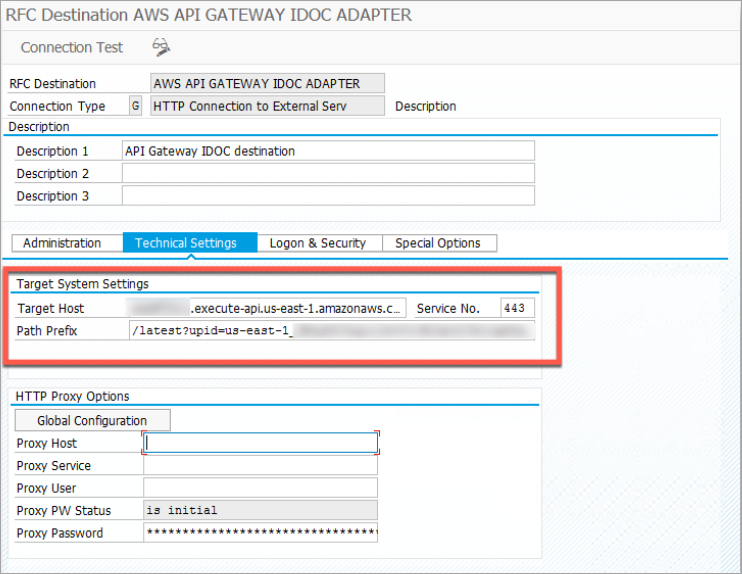Click the Proxy Password field
The height and width of the screenshot is (574, 742).
pyautogui.click(x=260, y=532)
